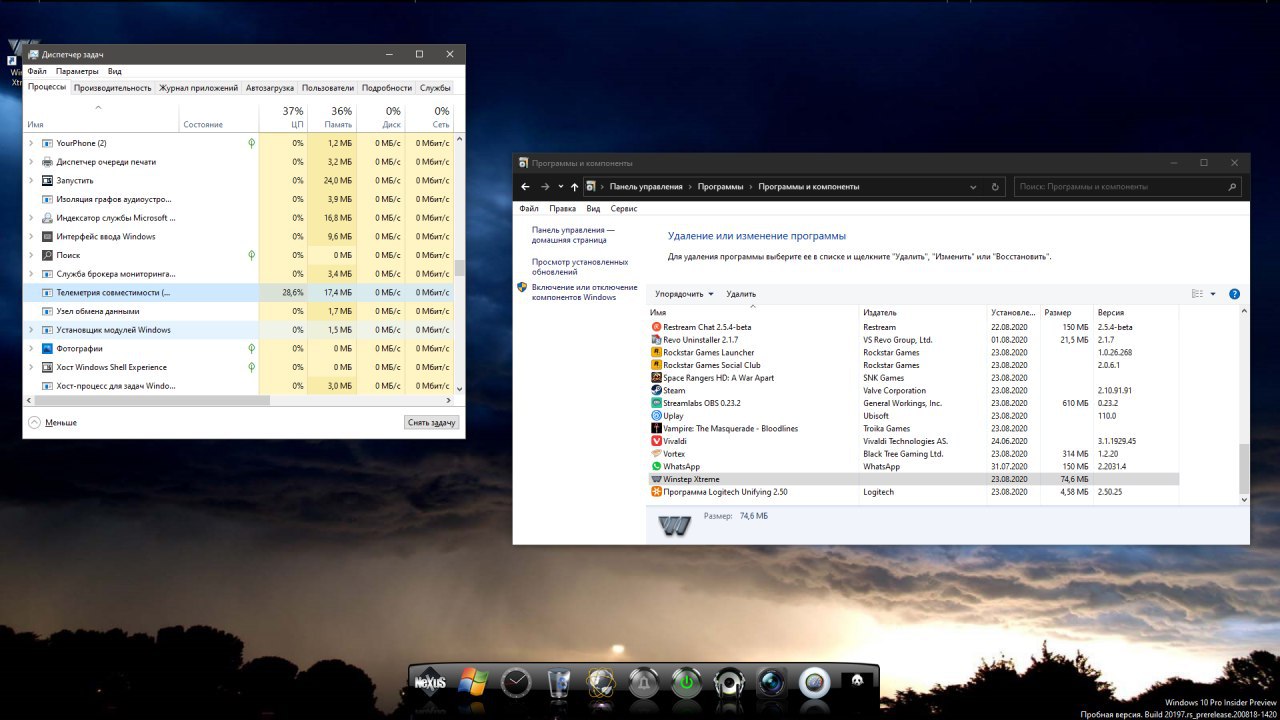This screenshot has height=720, width=1280.
Task: Click Удалить in the programs toolbar
Action: [x=741, y=294]
